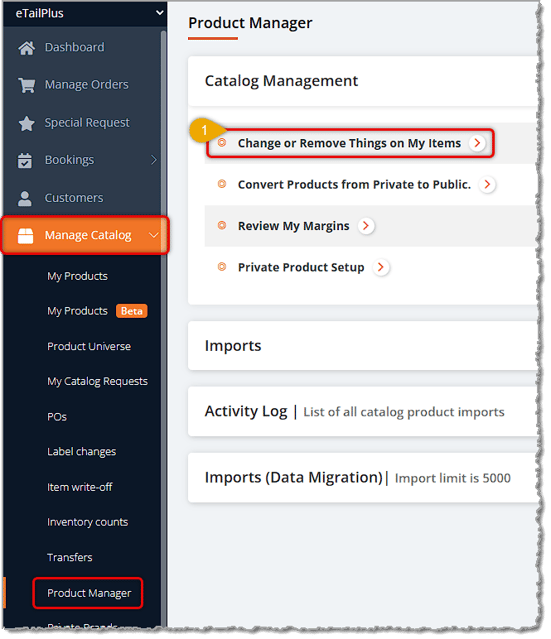Click the Beta badge
The image size is (551, 639).
[132, 311]
